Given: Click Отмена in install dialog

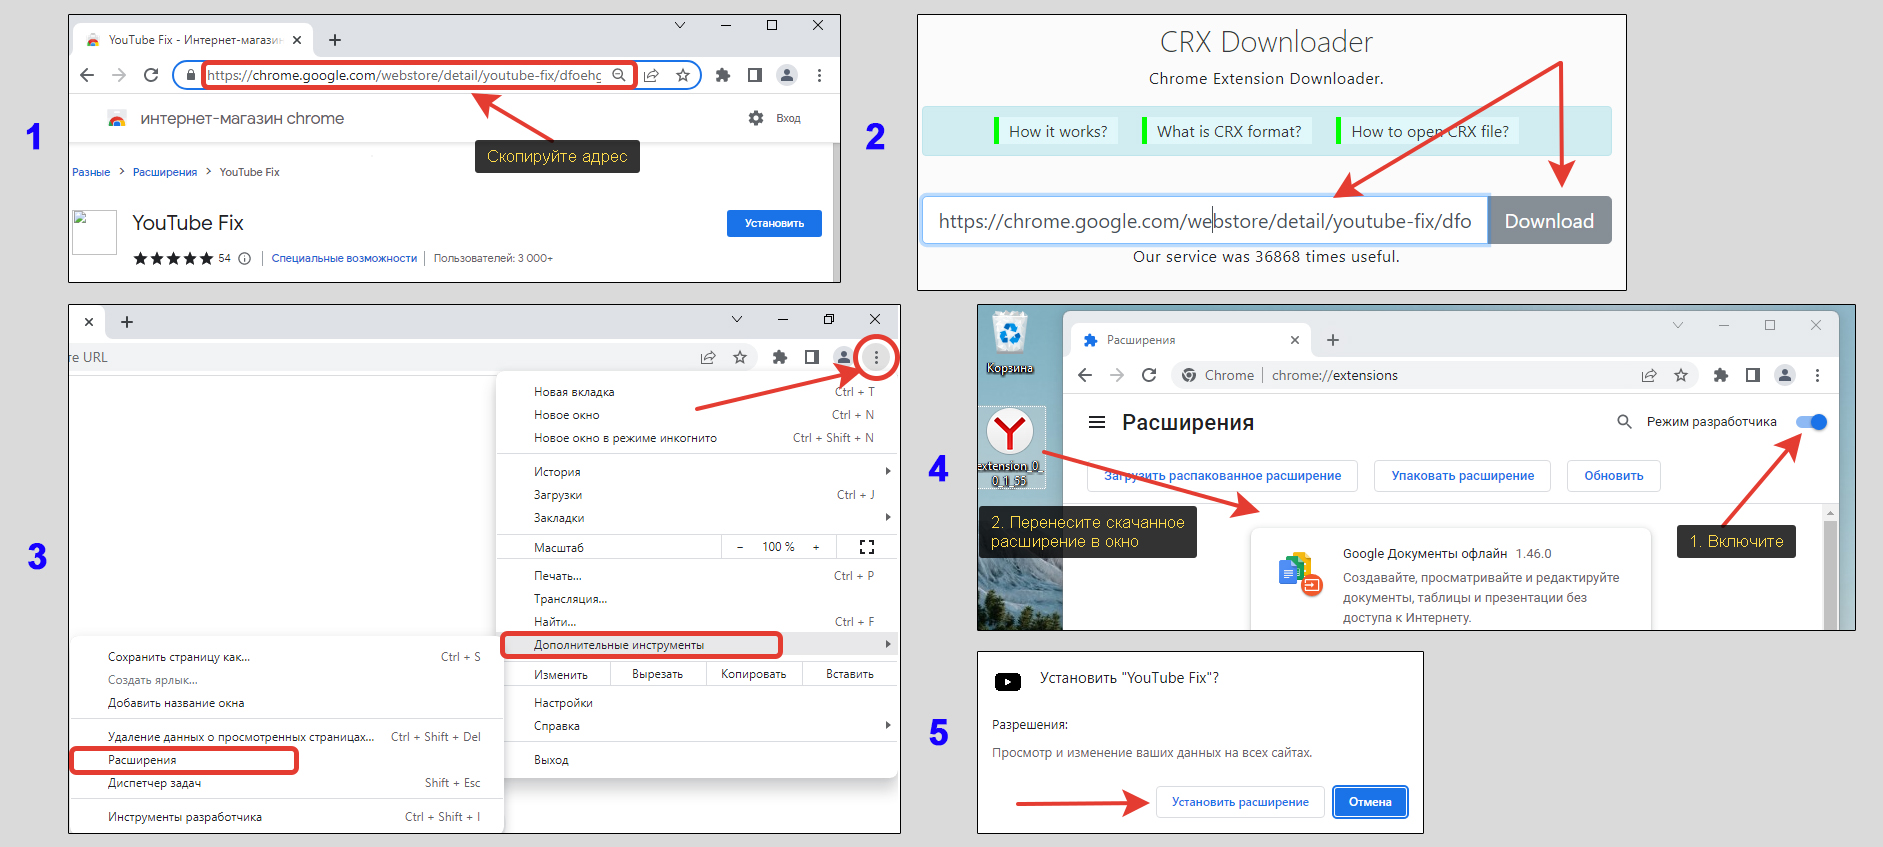Looking at the screenshot, I should pyautogui.click(x=1370, y=802).
